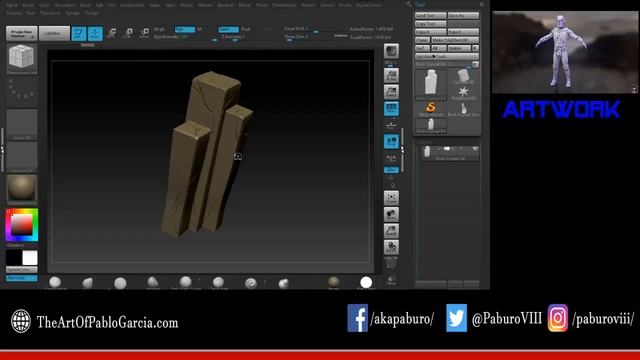Image resolution: width=640 pixels, height=360 pixels.
Task: Open the stroke type dots thumbnail
Action: [22, 91]
